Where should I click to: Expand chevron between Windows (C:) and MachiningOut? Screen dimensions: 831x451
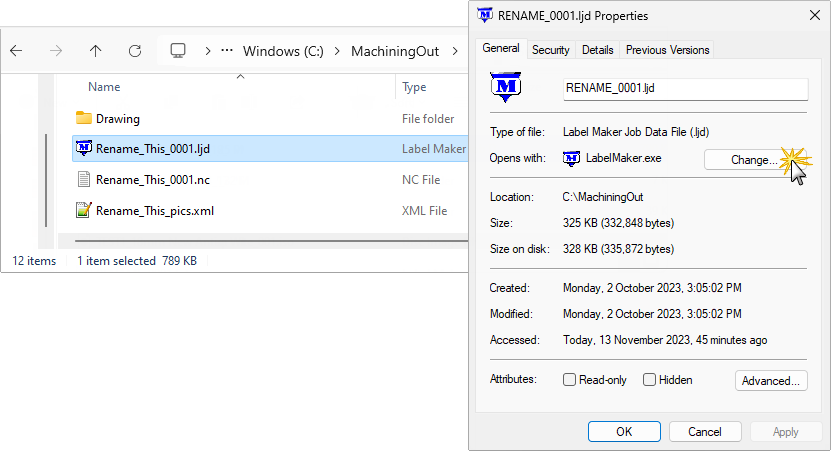(x=339, y=50)
